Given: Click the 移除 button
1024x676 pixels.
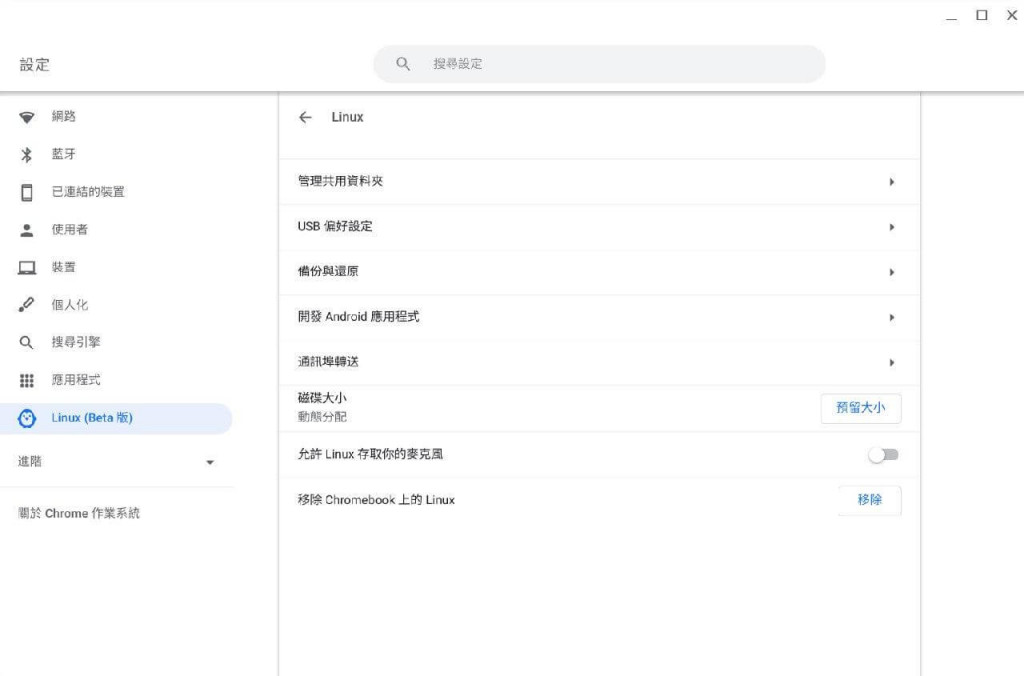Looking at the screenshot, I should point(869,500).
